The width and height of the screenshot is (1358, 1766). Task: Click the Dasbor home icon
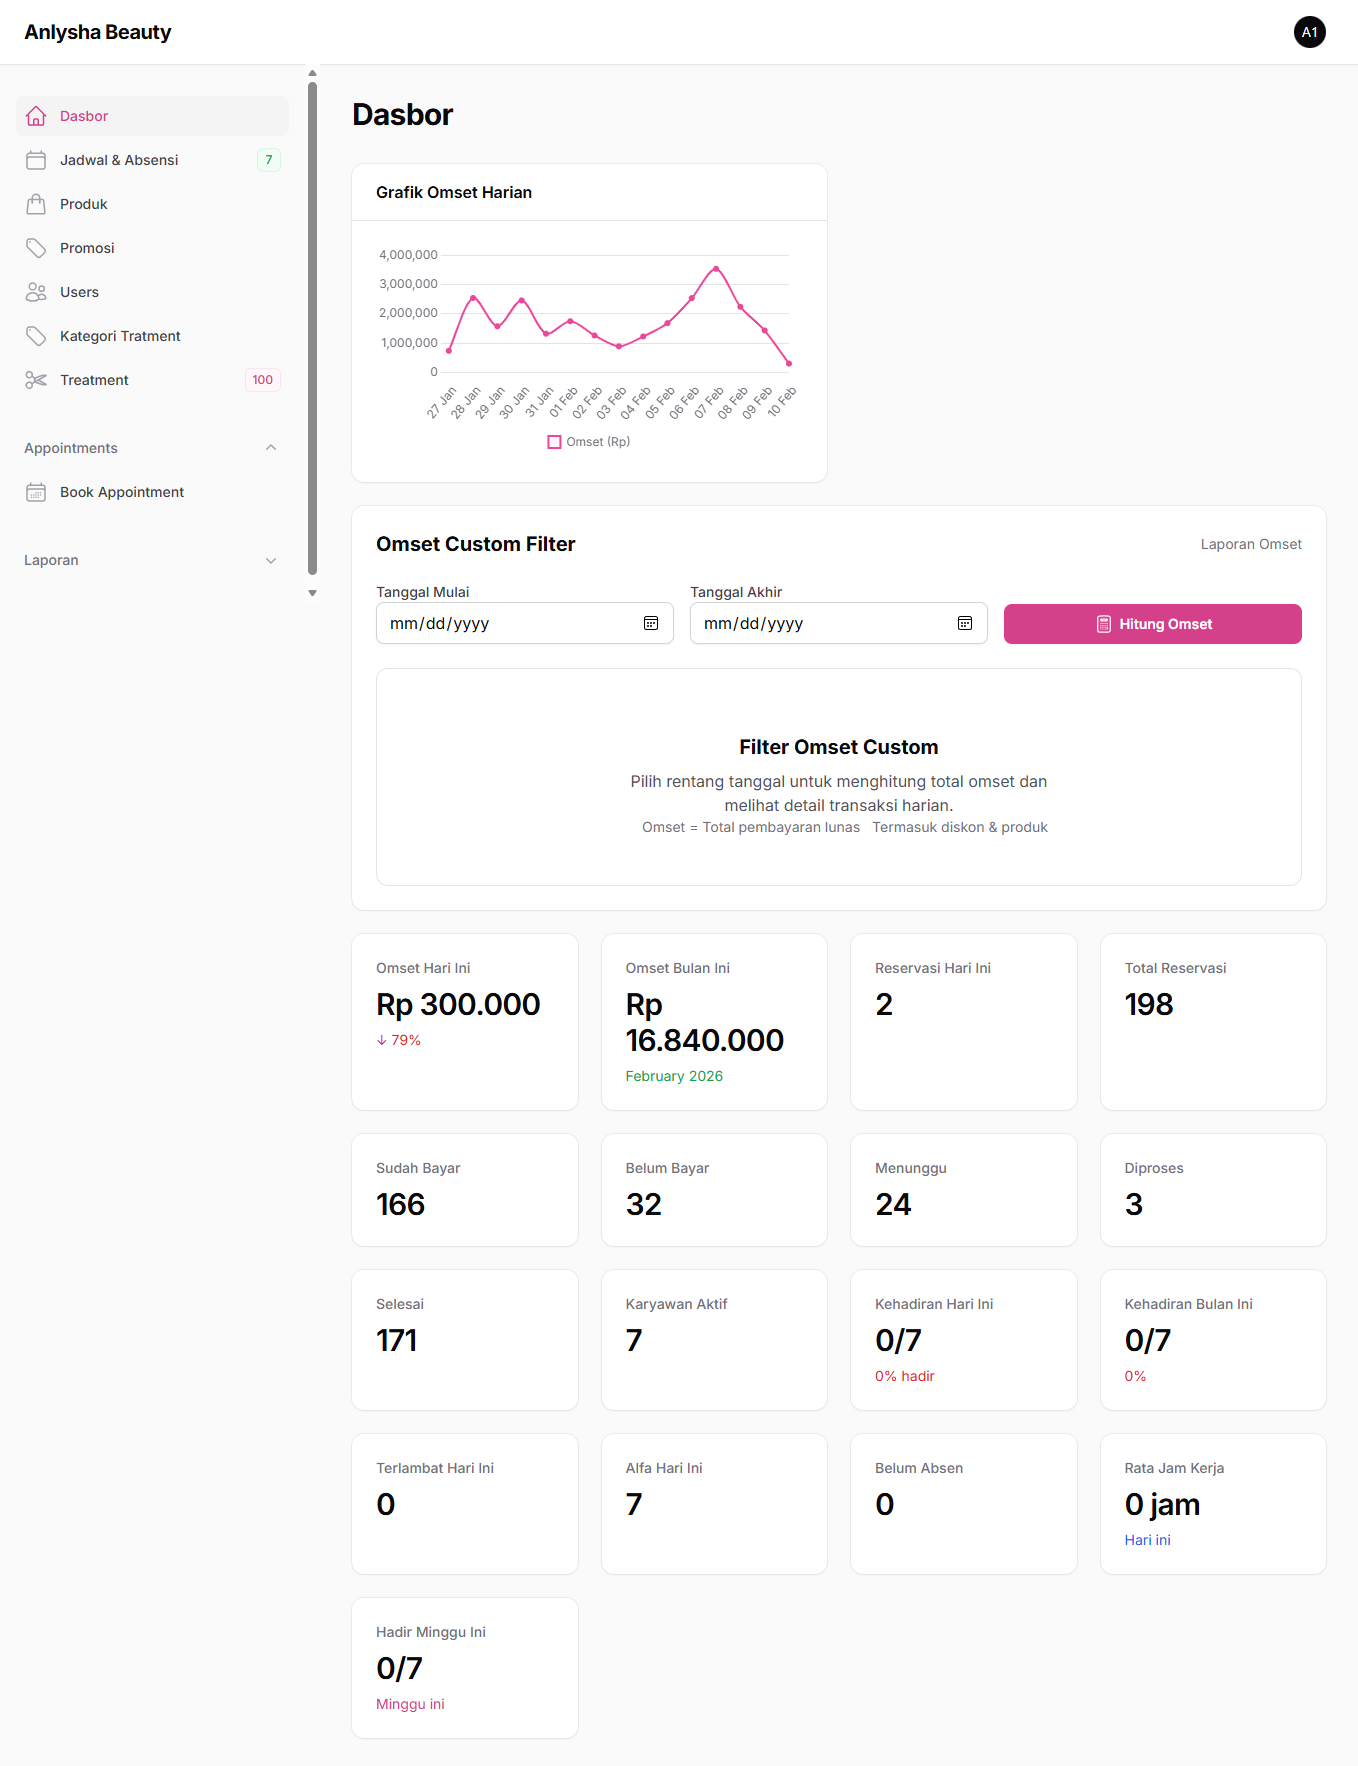coord(36,116)
